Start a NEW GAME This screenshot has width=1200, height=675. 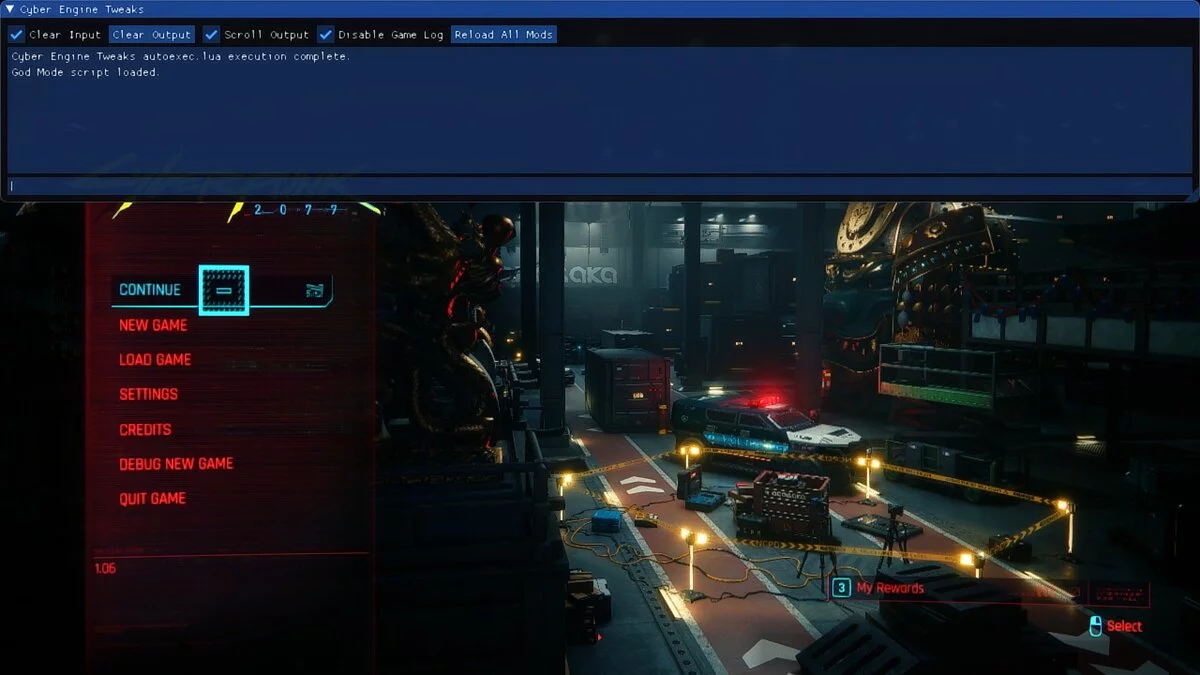pyautogui.click(x=153, y=325)
